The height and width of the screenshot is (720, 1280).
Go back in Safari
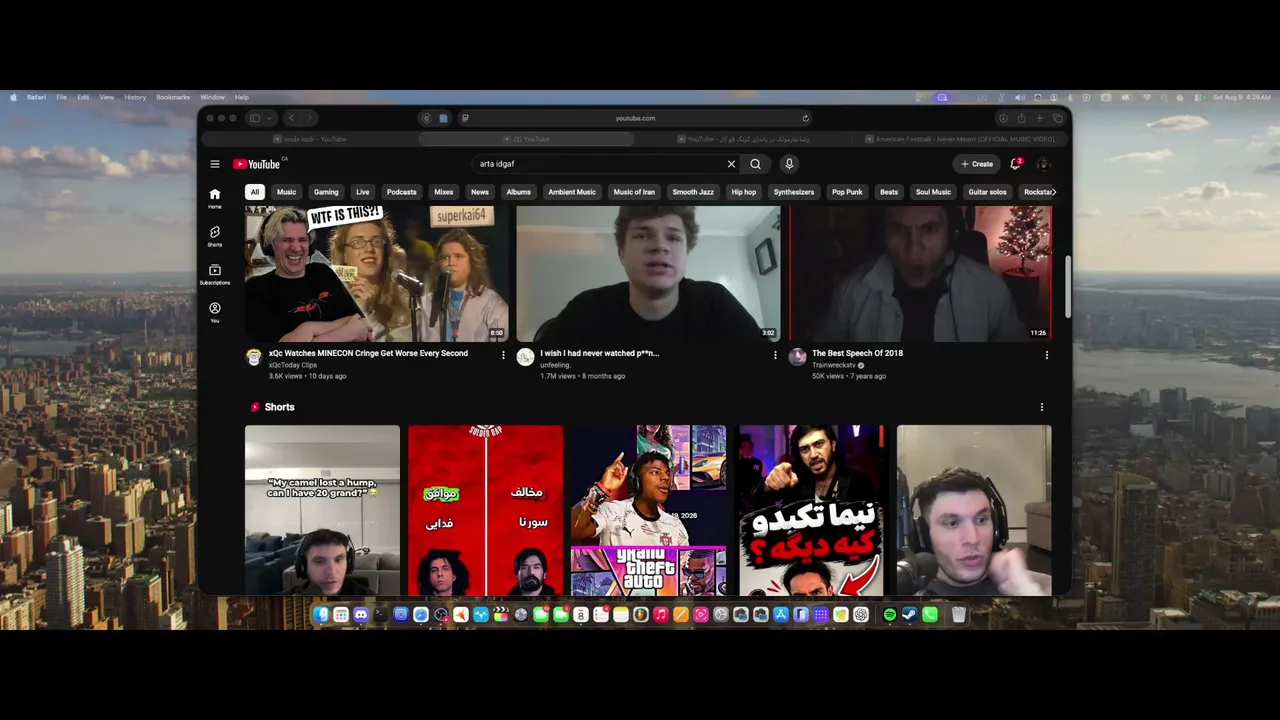291,118
